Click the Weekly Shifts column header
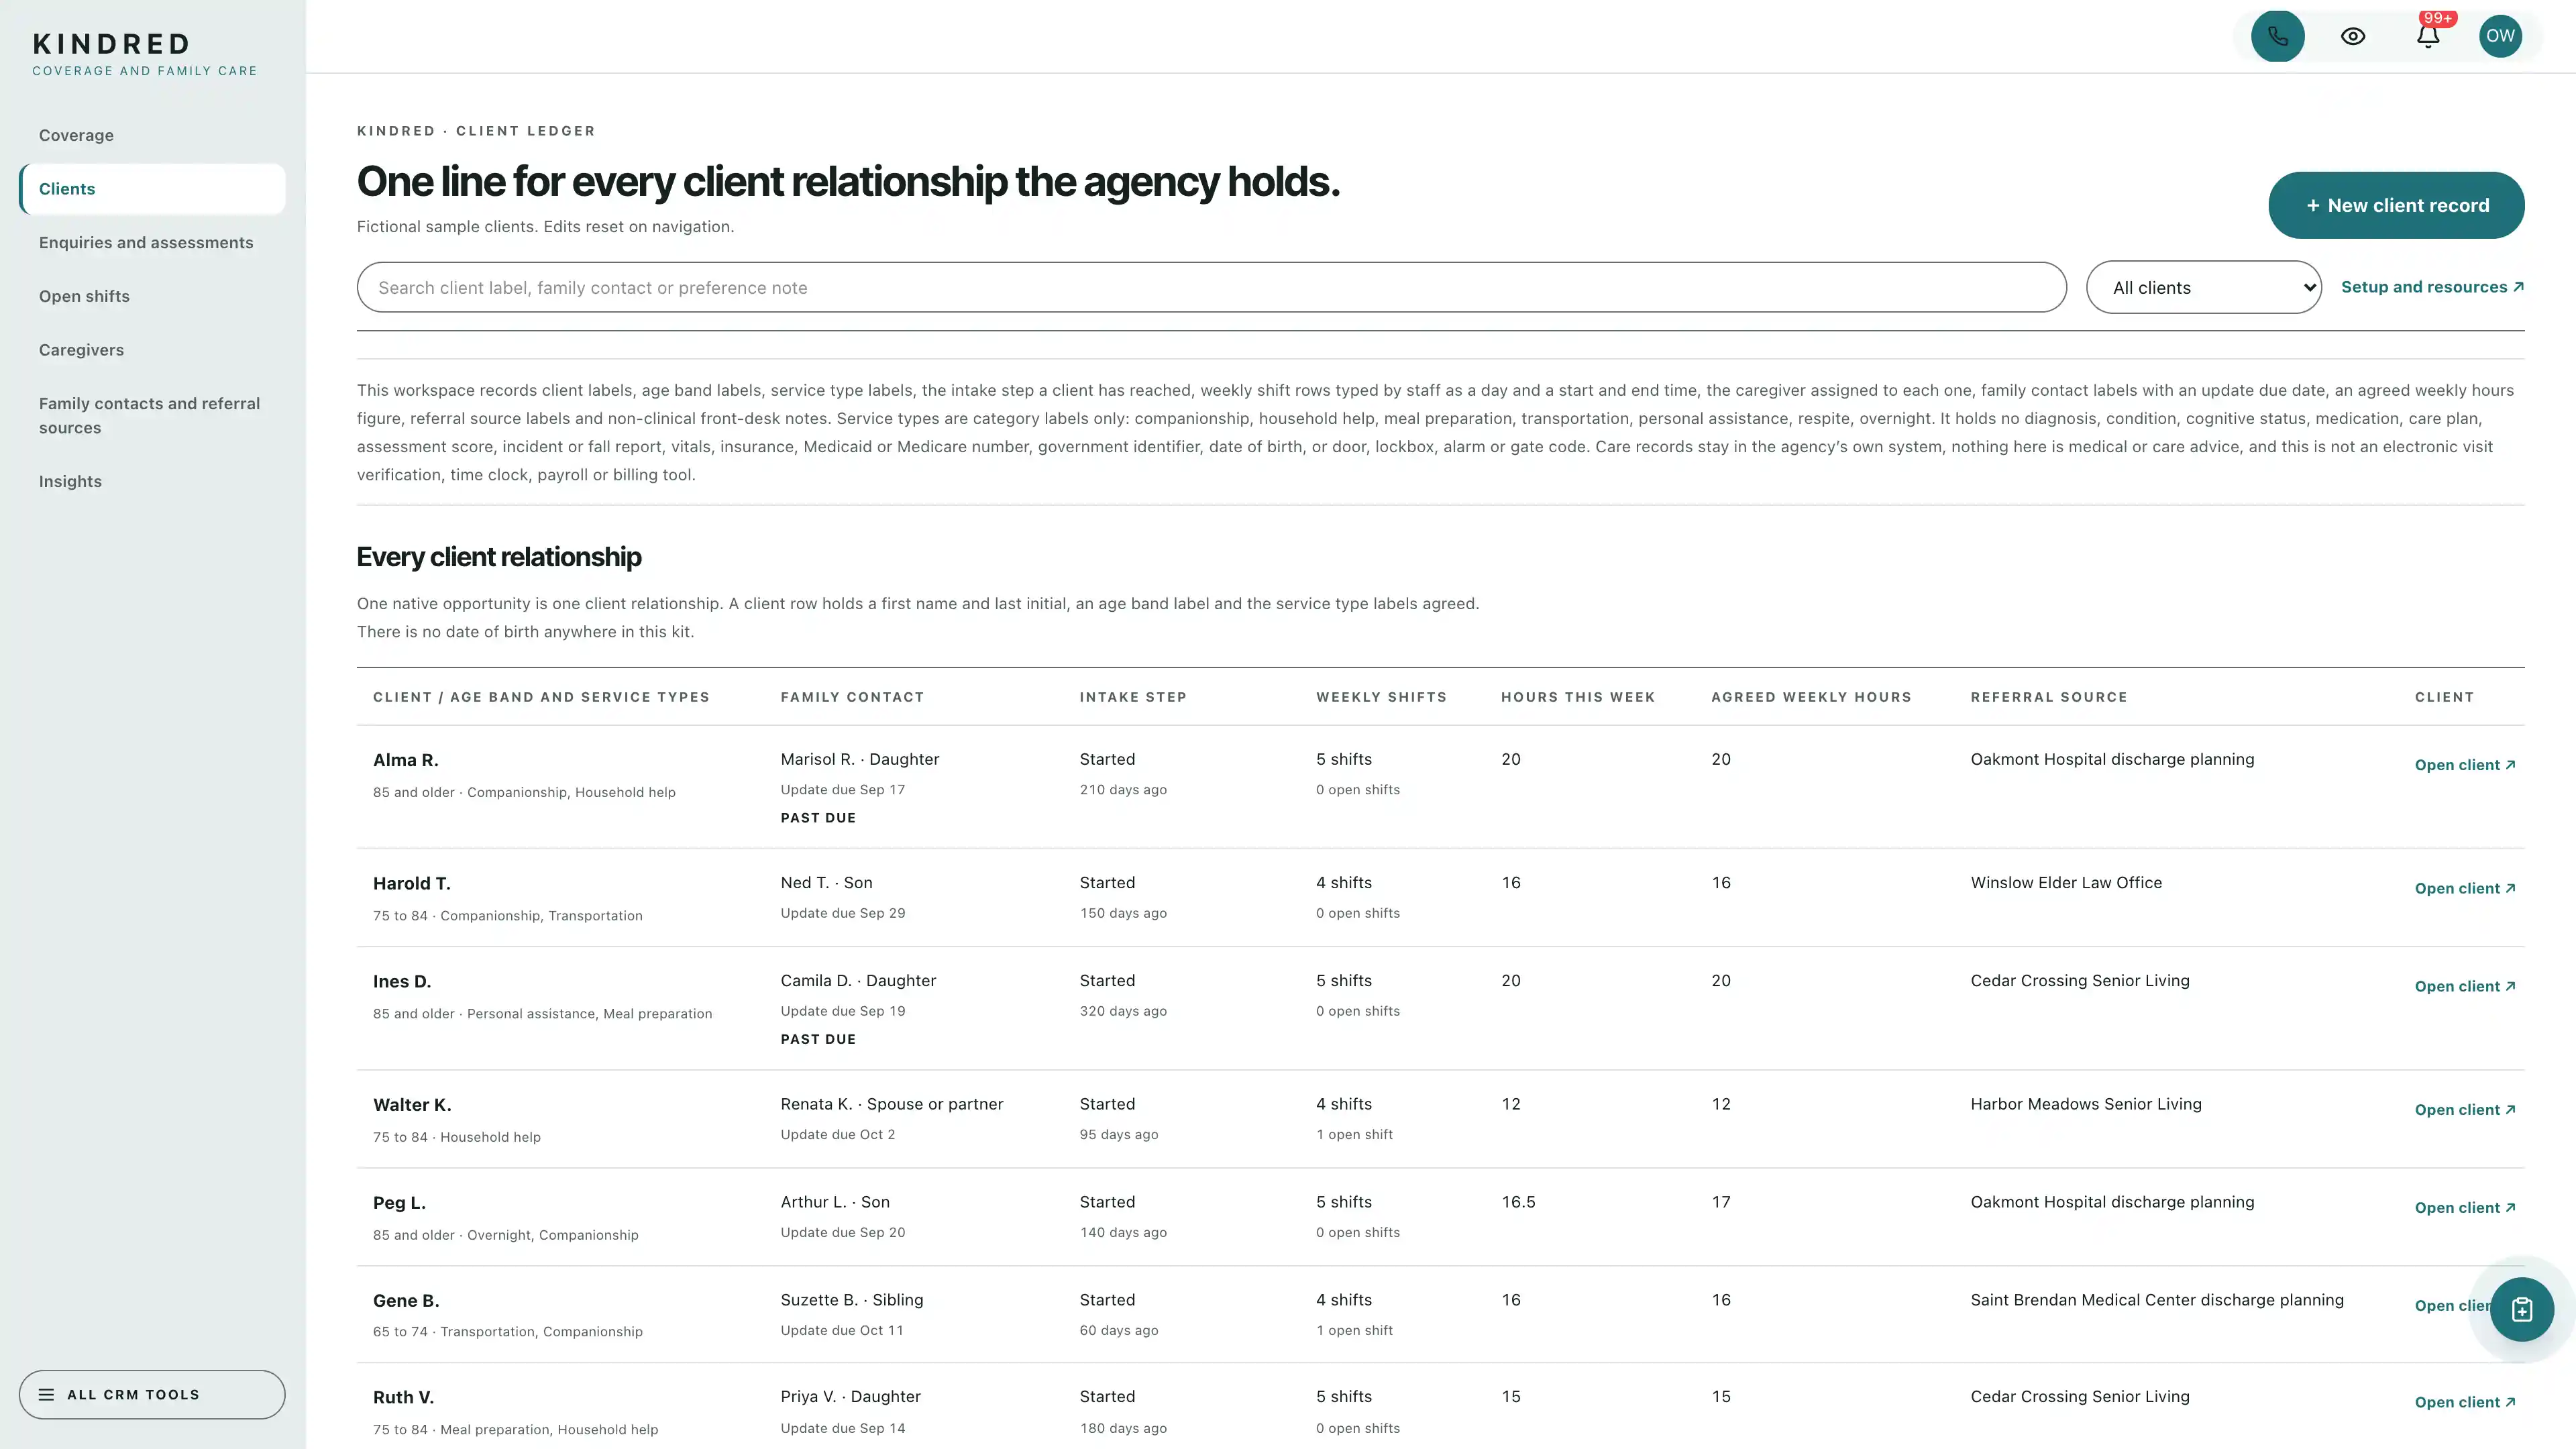Image resolution: width=2576 pixels, height=1449 pixels. click(1381, 697)
